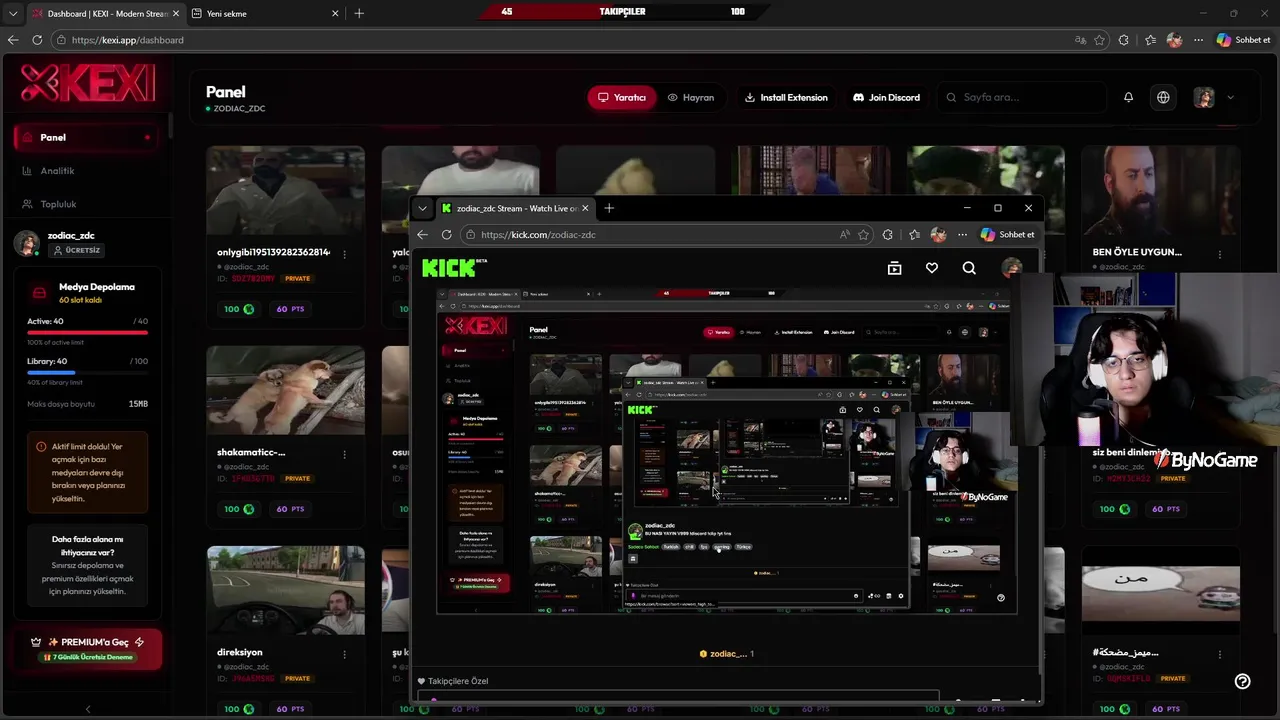The image size is (1280, 720).
Task: Open the KEXI user avatar in the header
Action: (x=1204, y=97)
